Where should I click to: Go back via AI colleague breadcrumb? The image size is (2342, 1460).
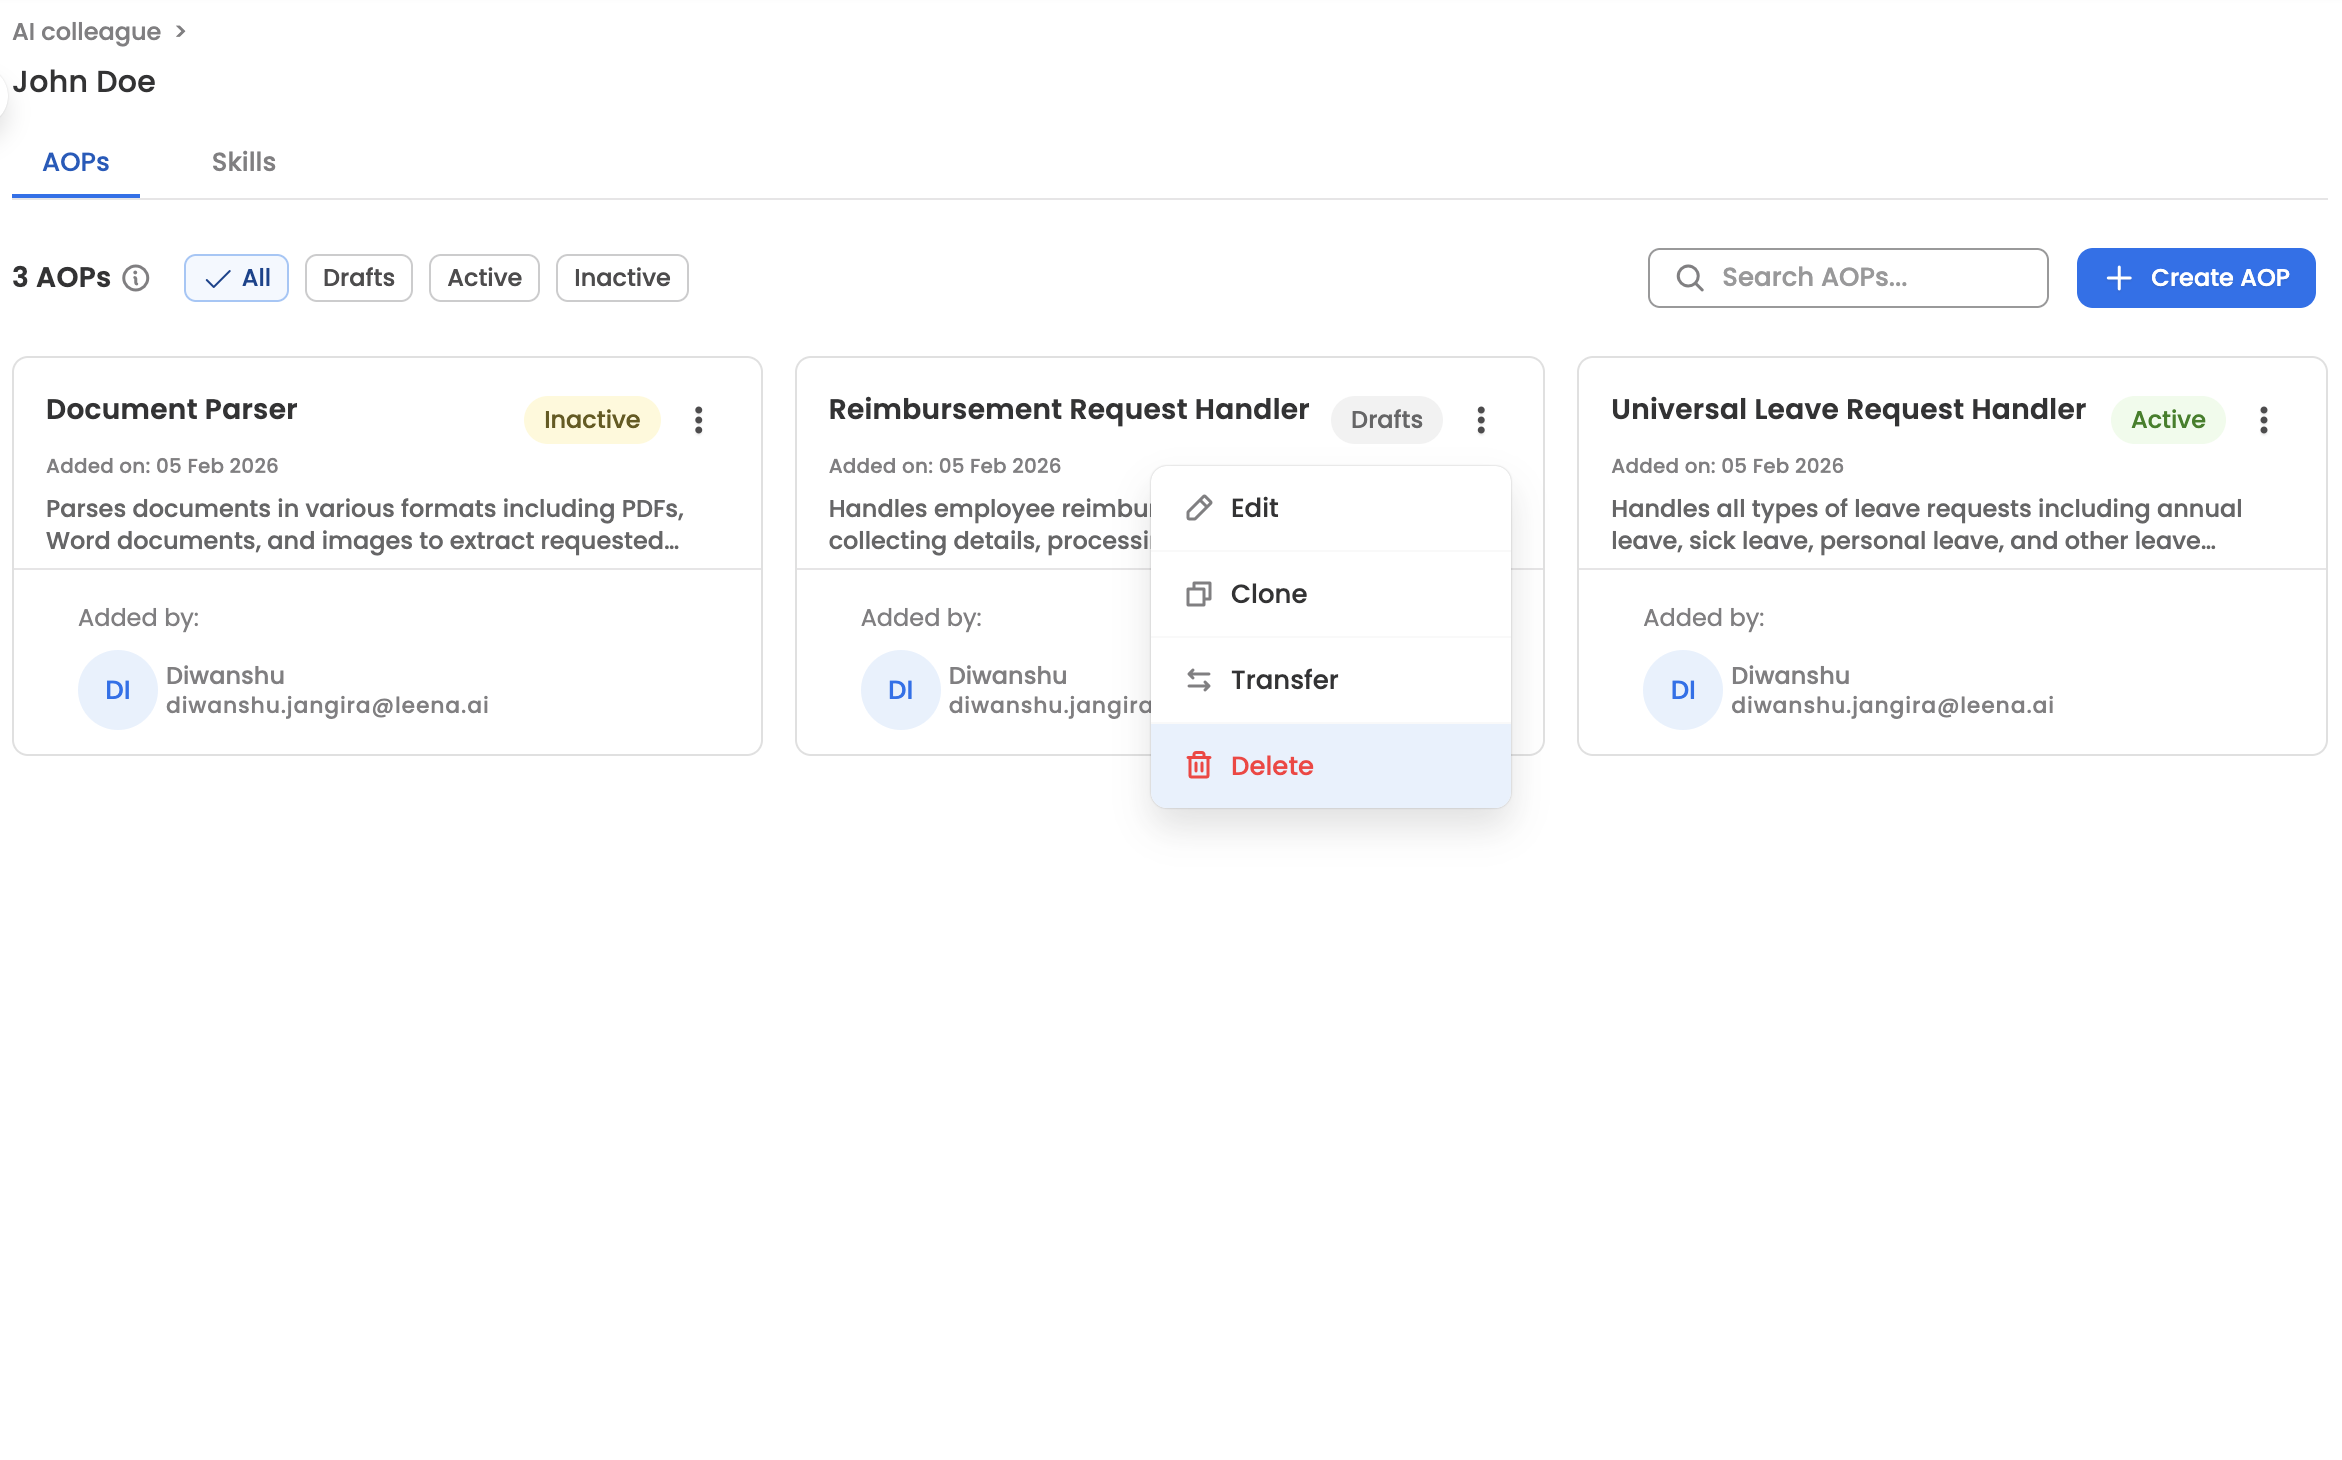pos(86,32)
